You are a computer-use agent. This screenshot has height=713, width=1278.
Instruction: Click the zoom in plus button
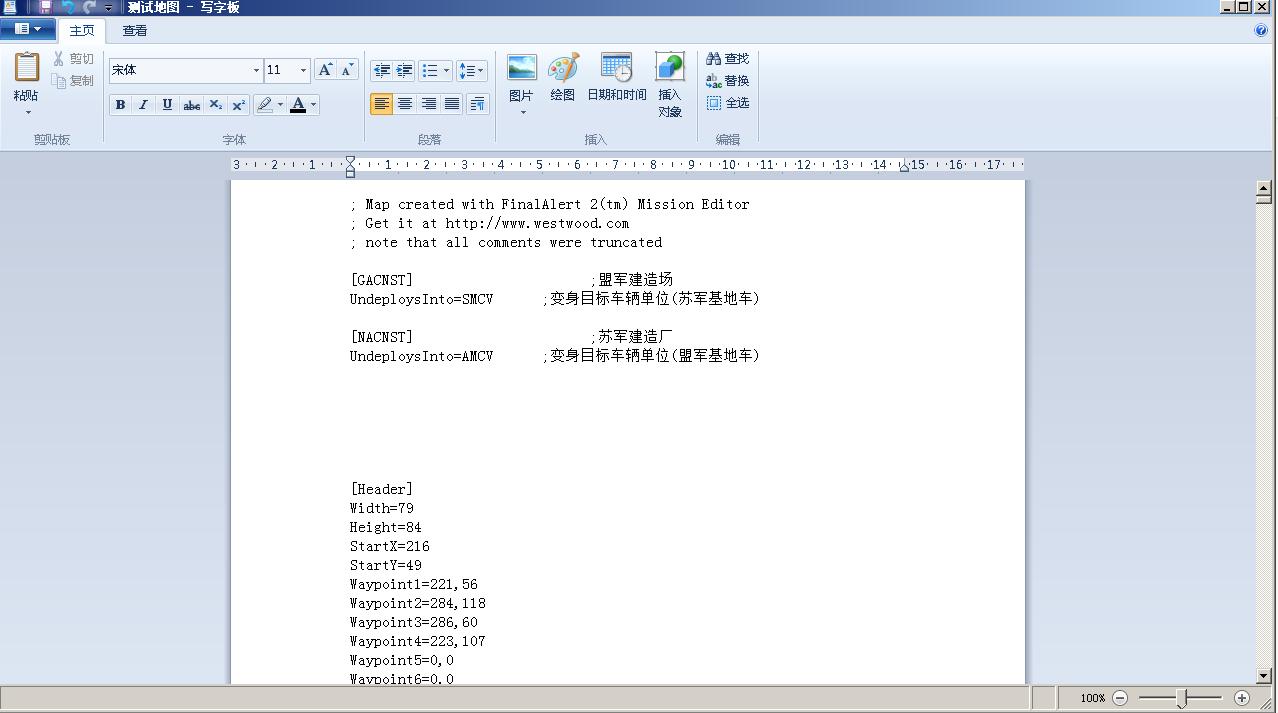[x=1242, y=698]
